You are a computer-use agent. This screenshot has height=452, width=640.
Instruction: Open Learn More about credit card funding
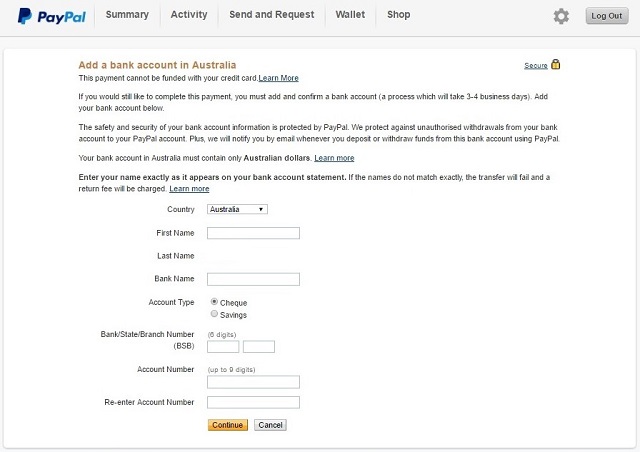click(x=278, y=78)
